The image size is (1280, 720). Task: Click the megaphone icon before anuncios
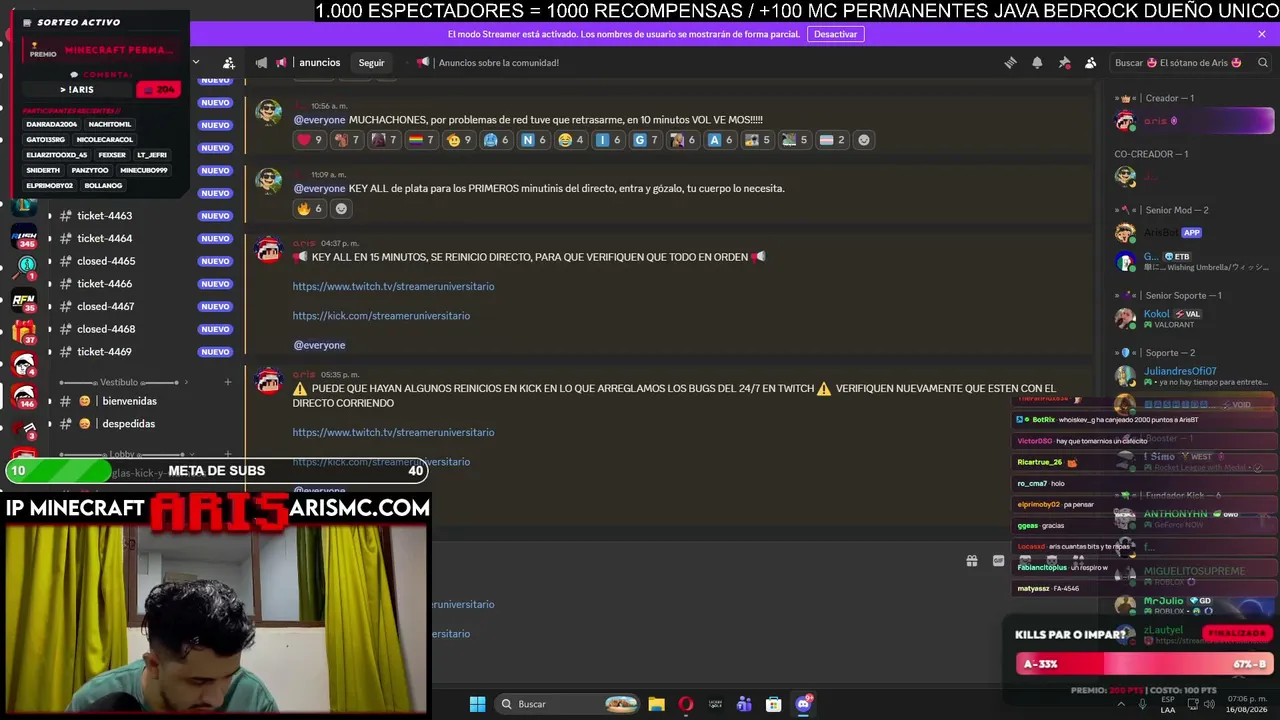click(261, 63)
